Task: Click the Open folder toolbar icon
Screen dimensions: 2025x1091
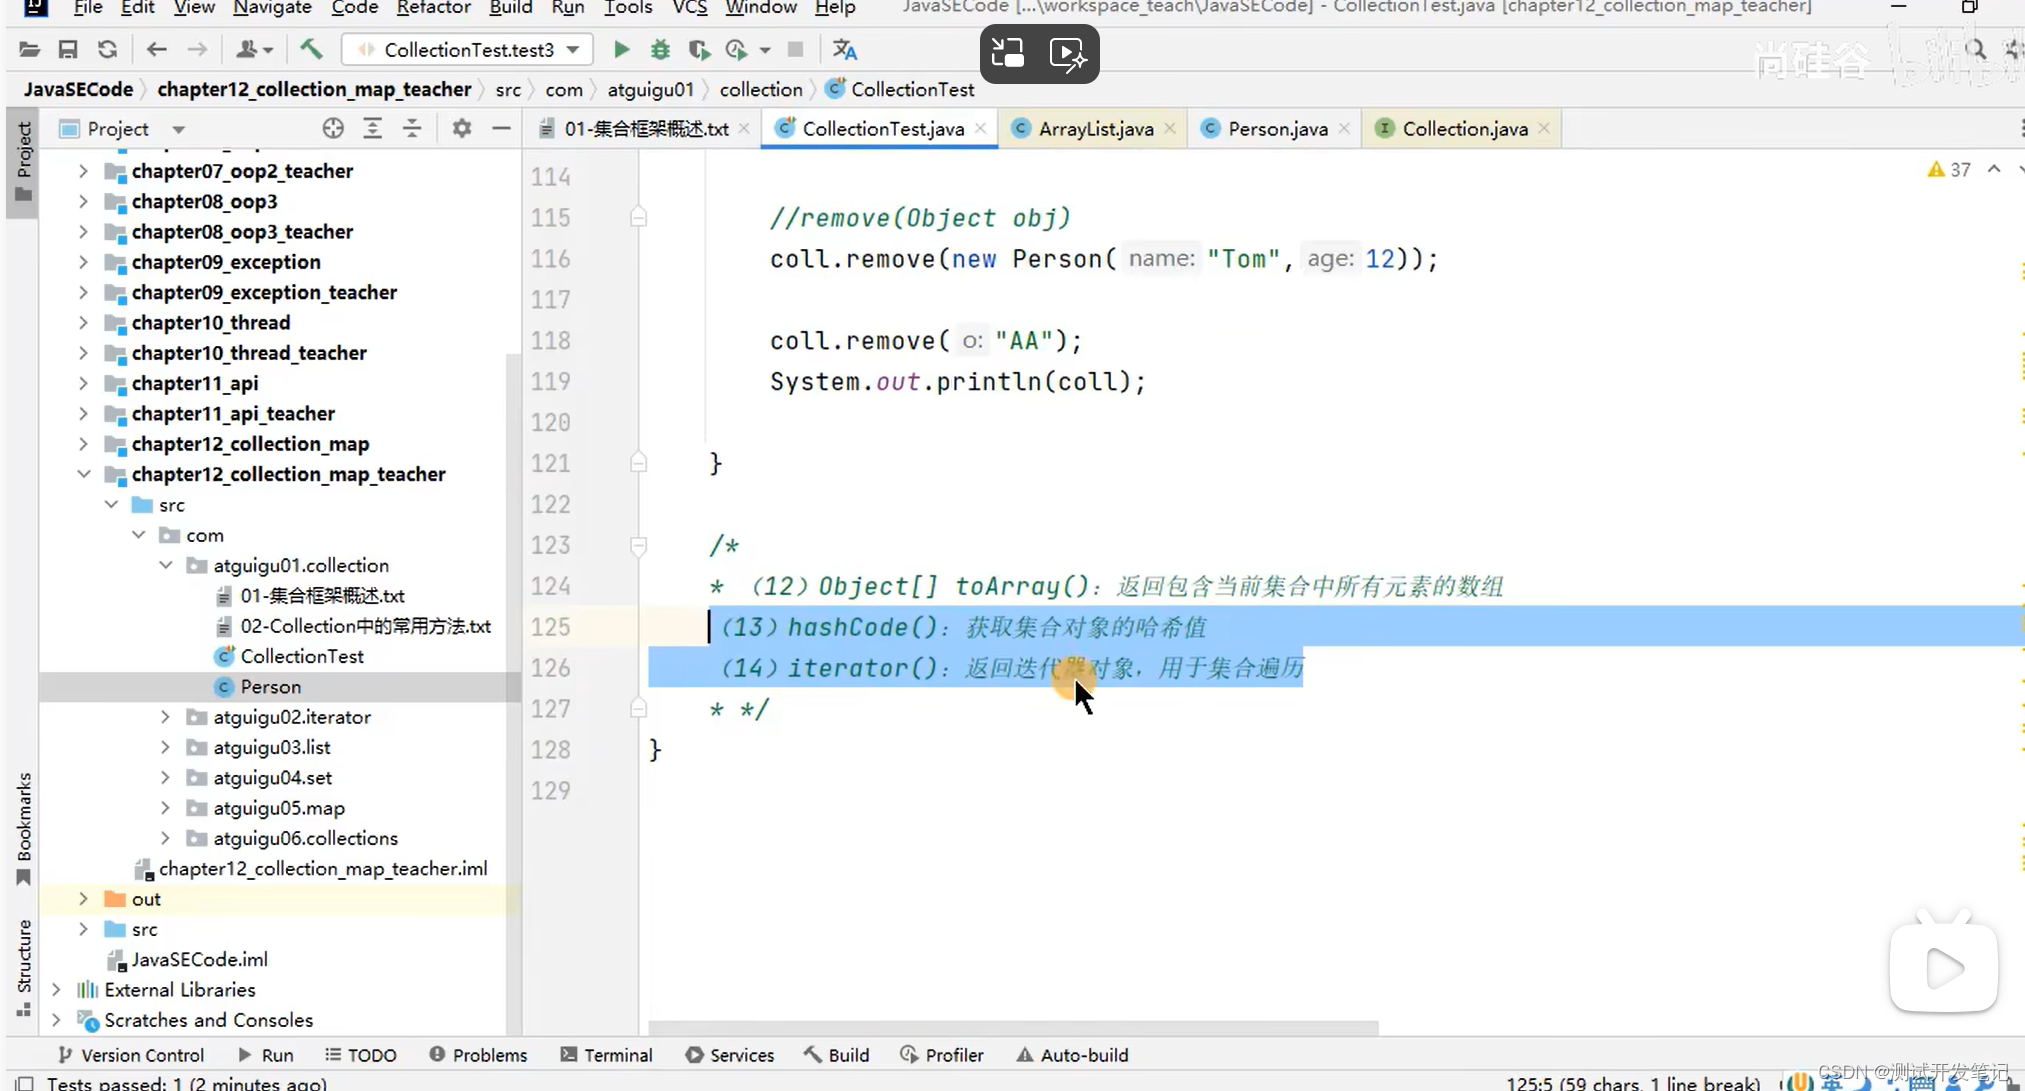Action: tap(29, 49)
